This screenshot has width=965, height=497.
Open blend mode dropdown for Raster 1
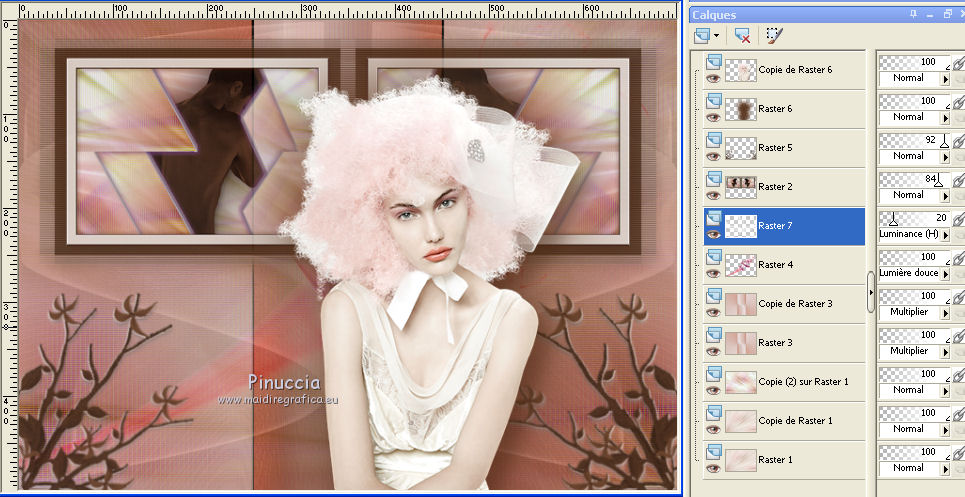click(x=945, y=469)
